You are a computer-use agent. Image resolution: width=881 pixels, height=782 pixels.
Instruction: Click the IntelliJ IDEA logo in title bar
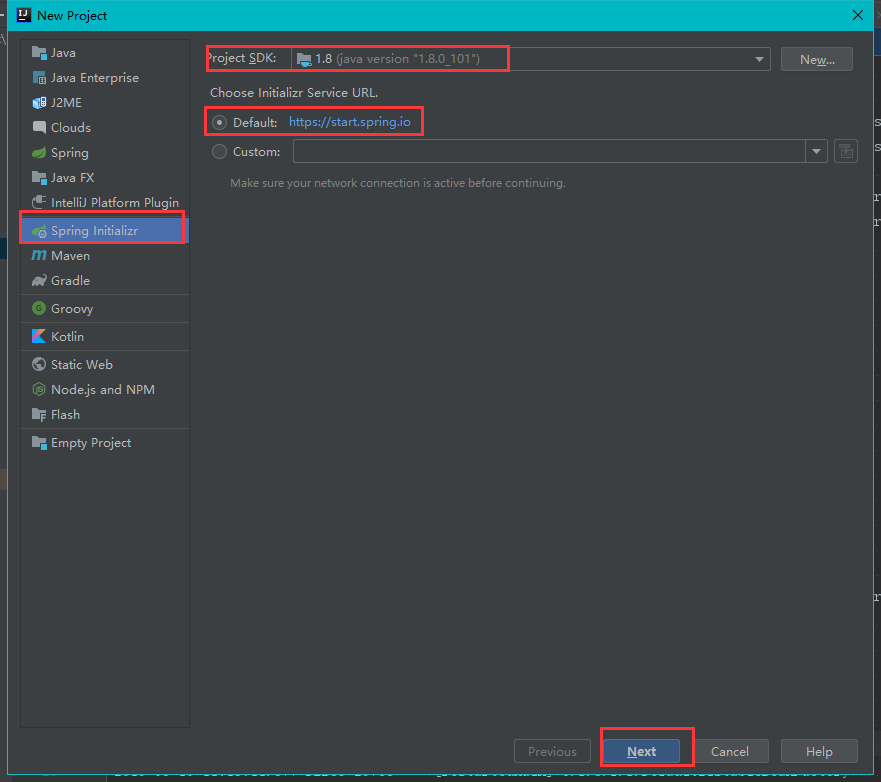coord(24,15)
